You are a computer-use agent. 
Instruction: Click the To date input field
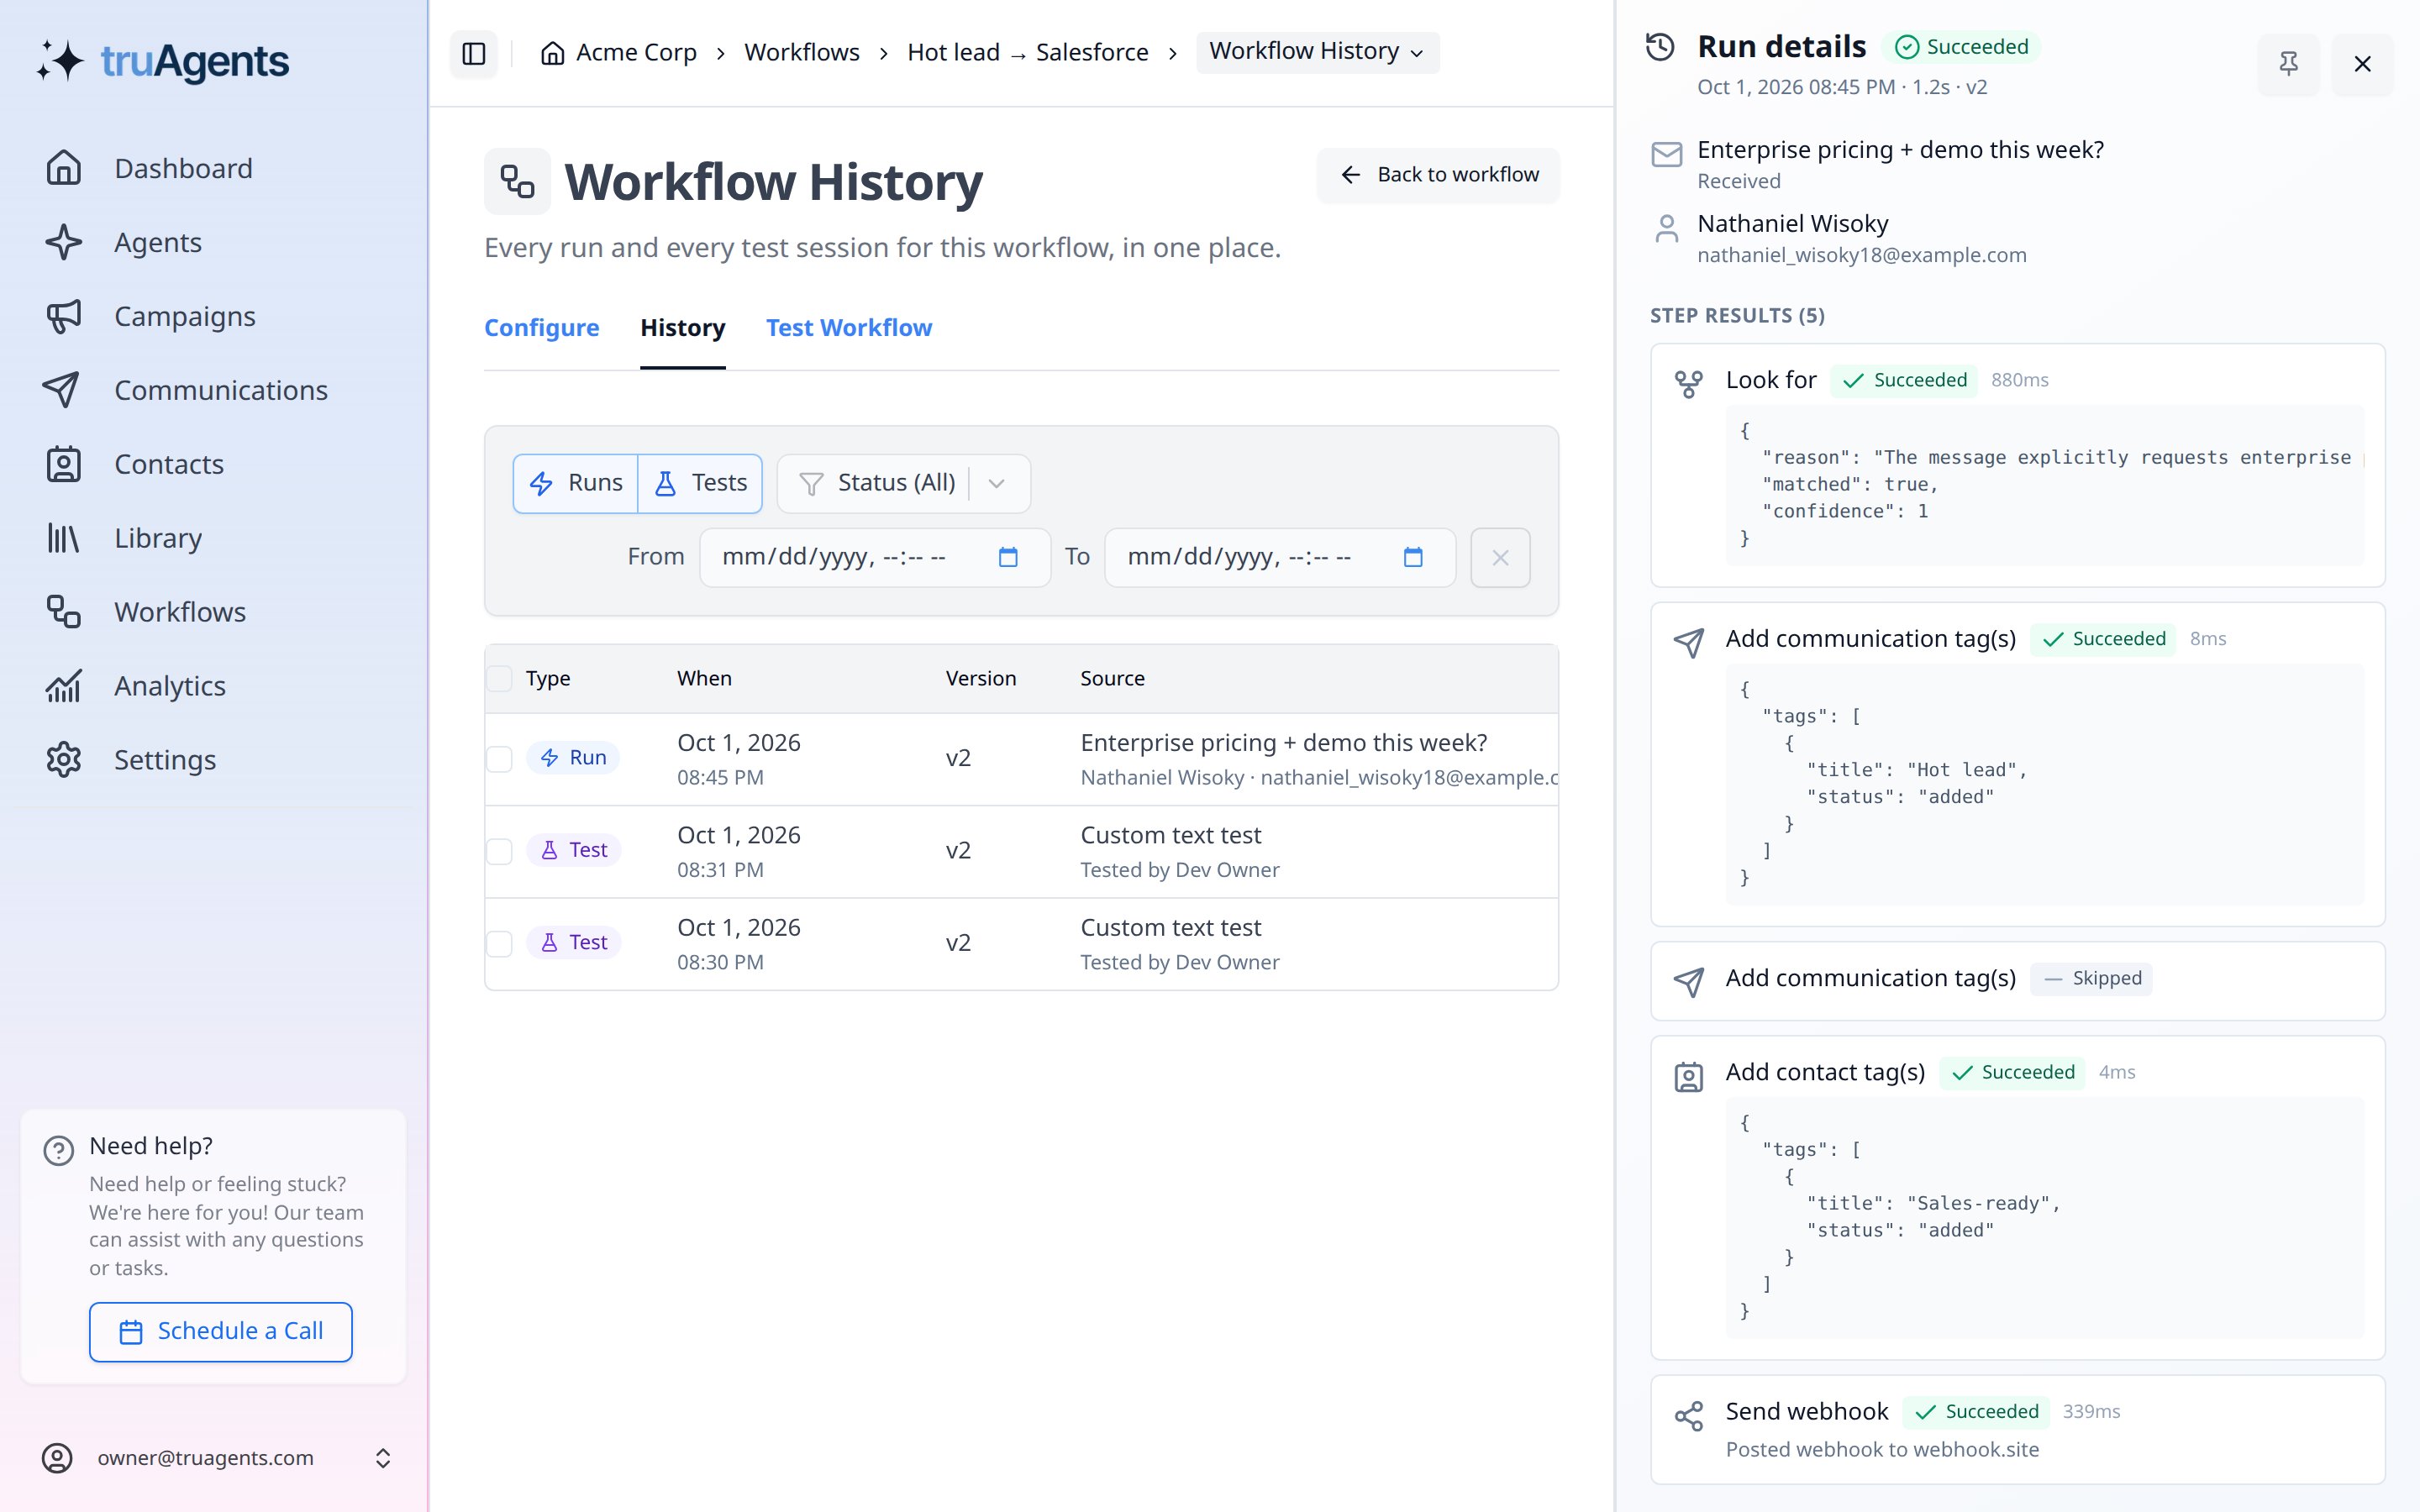tap(1280, 558)
